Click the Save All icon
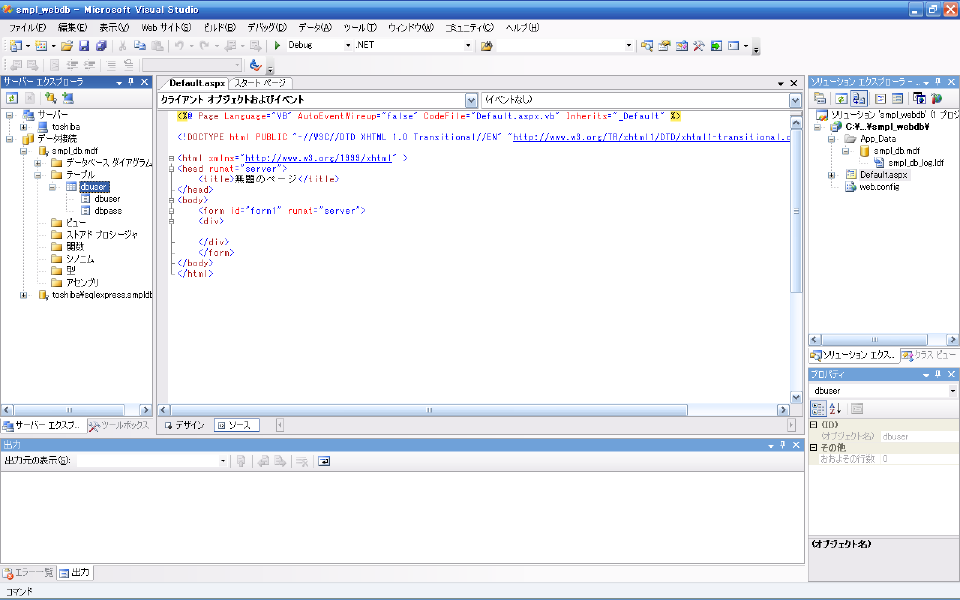This screenshot has width=960, height=600. pos(102,46)
